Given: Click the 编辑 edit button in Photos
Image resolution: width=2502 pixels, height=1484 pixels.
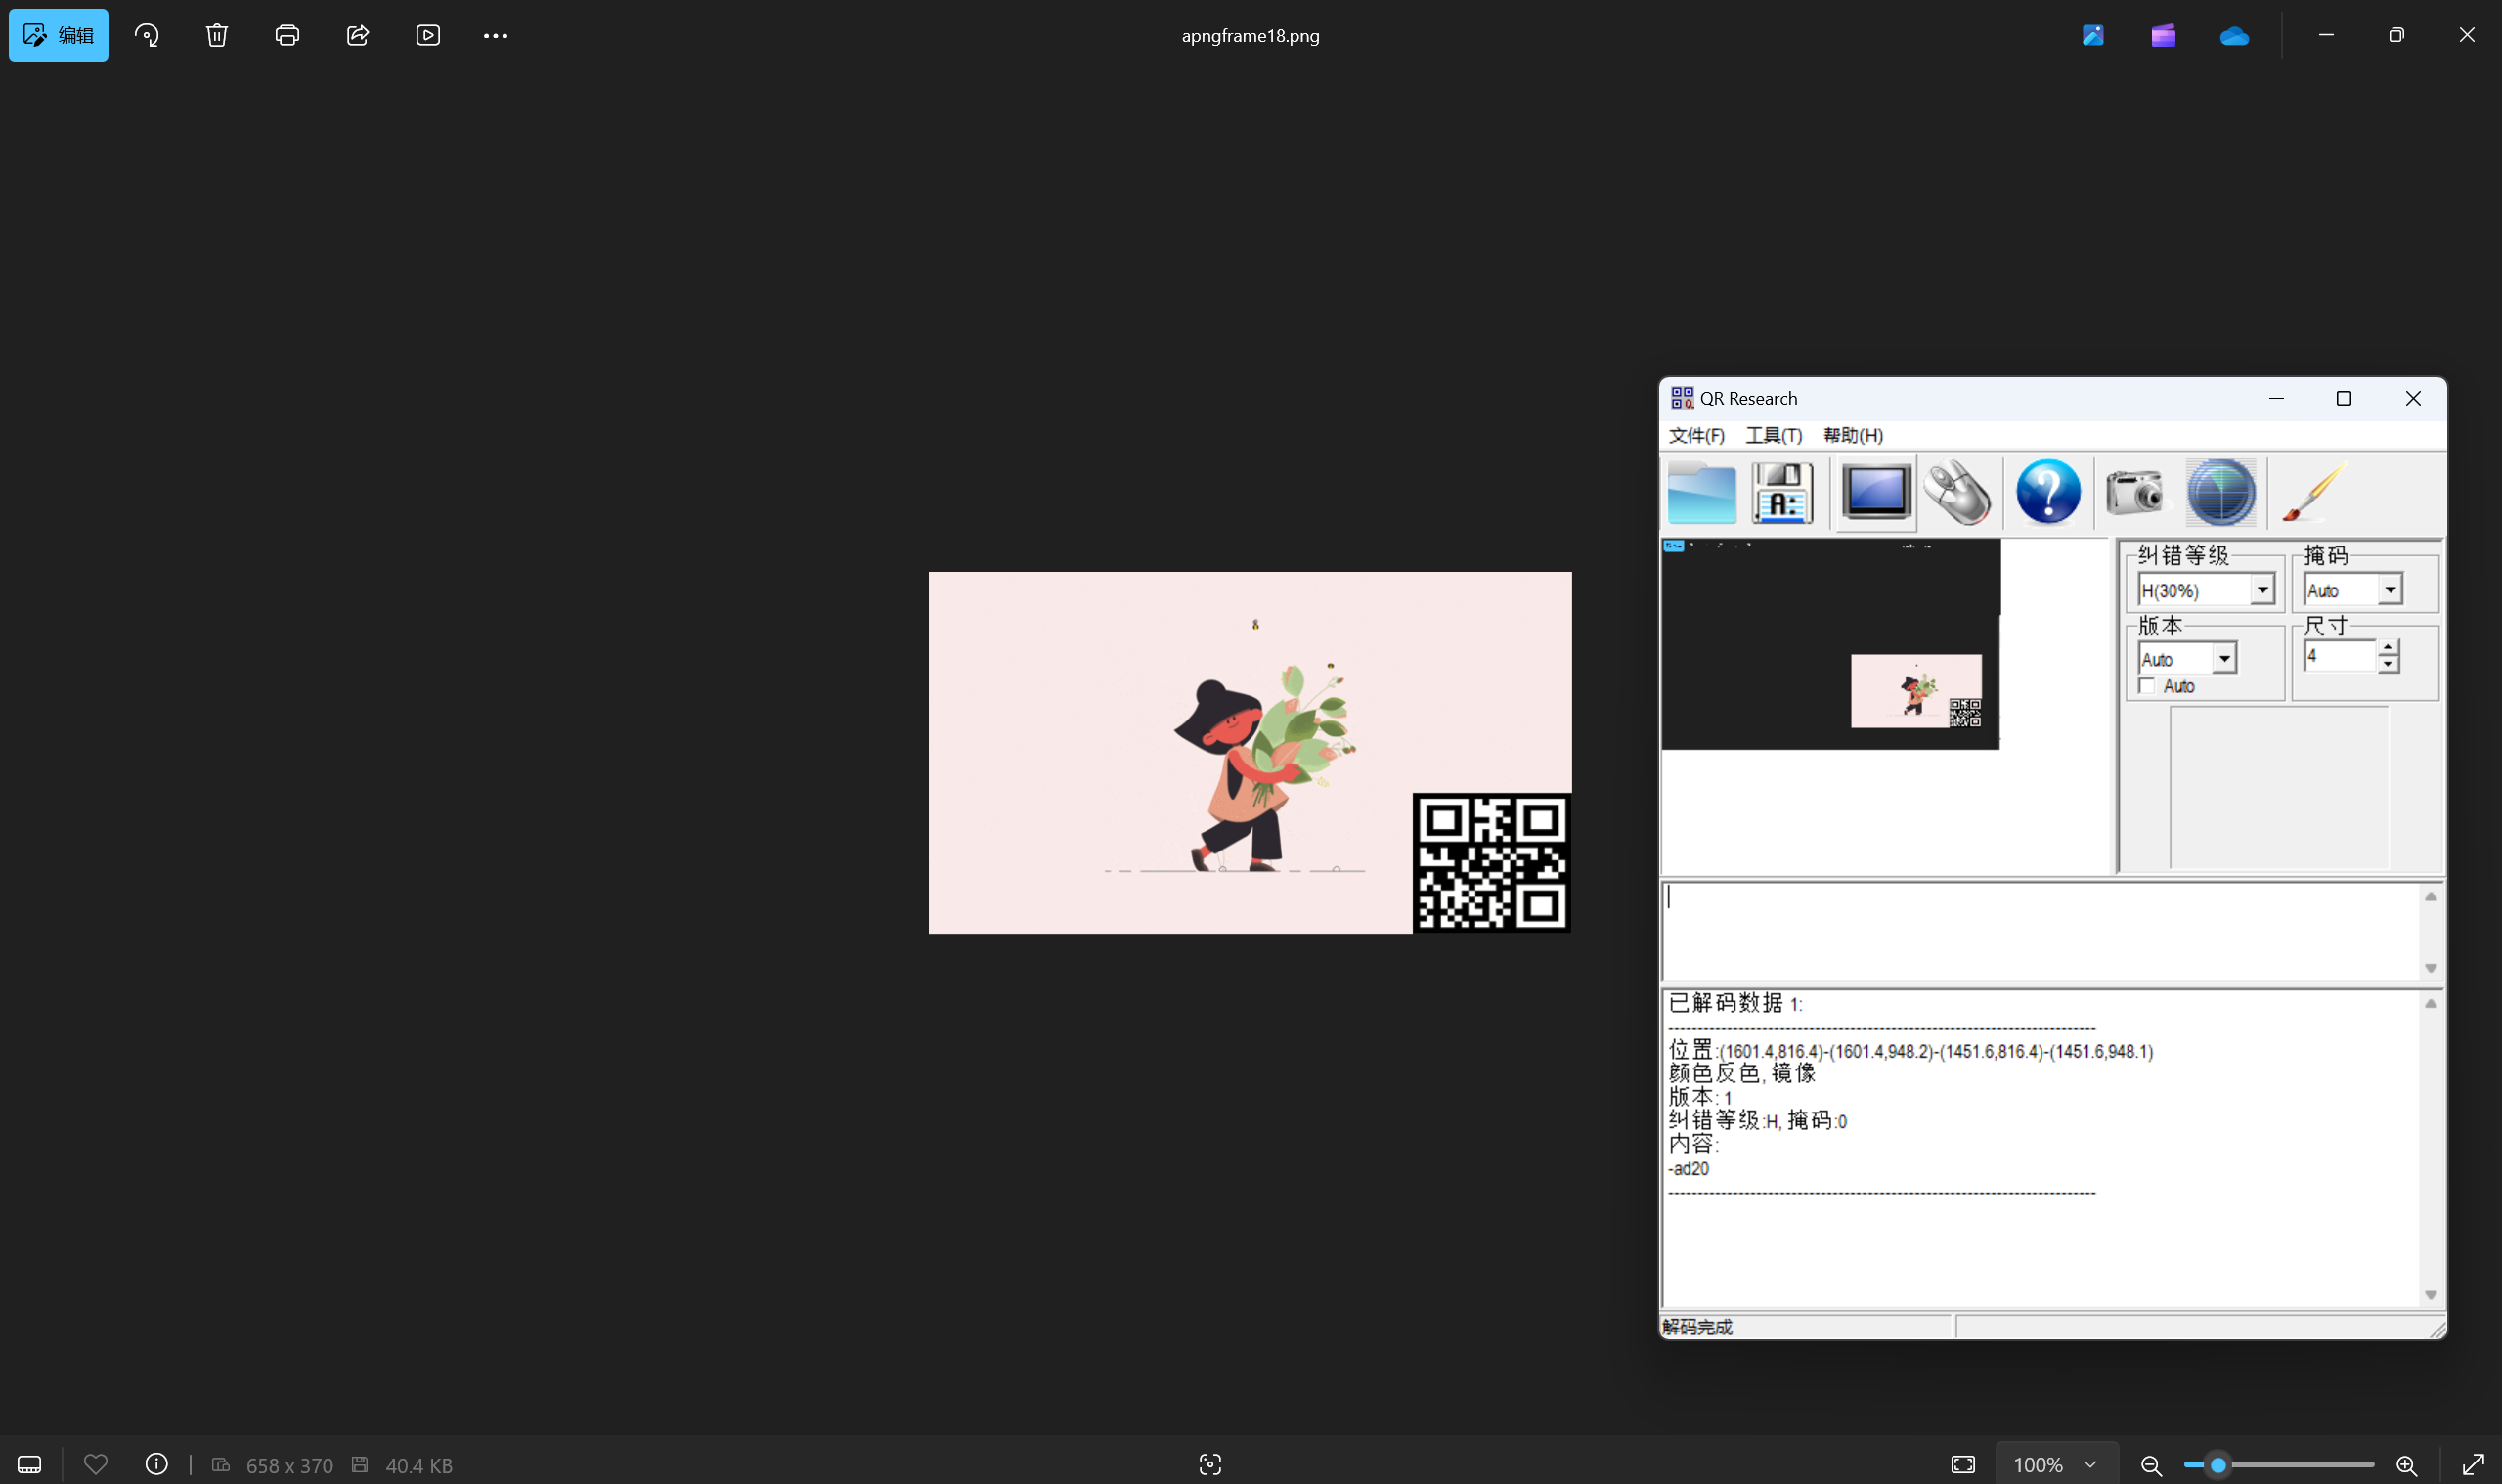Looking at the screenshot, I should 58,35.
